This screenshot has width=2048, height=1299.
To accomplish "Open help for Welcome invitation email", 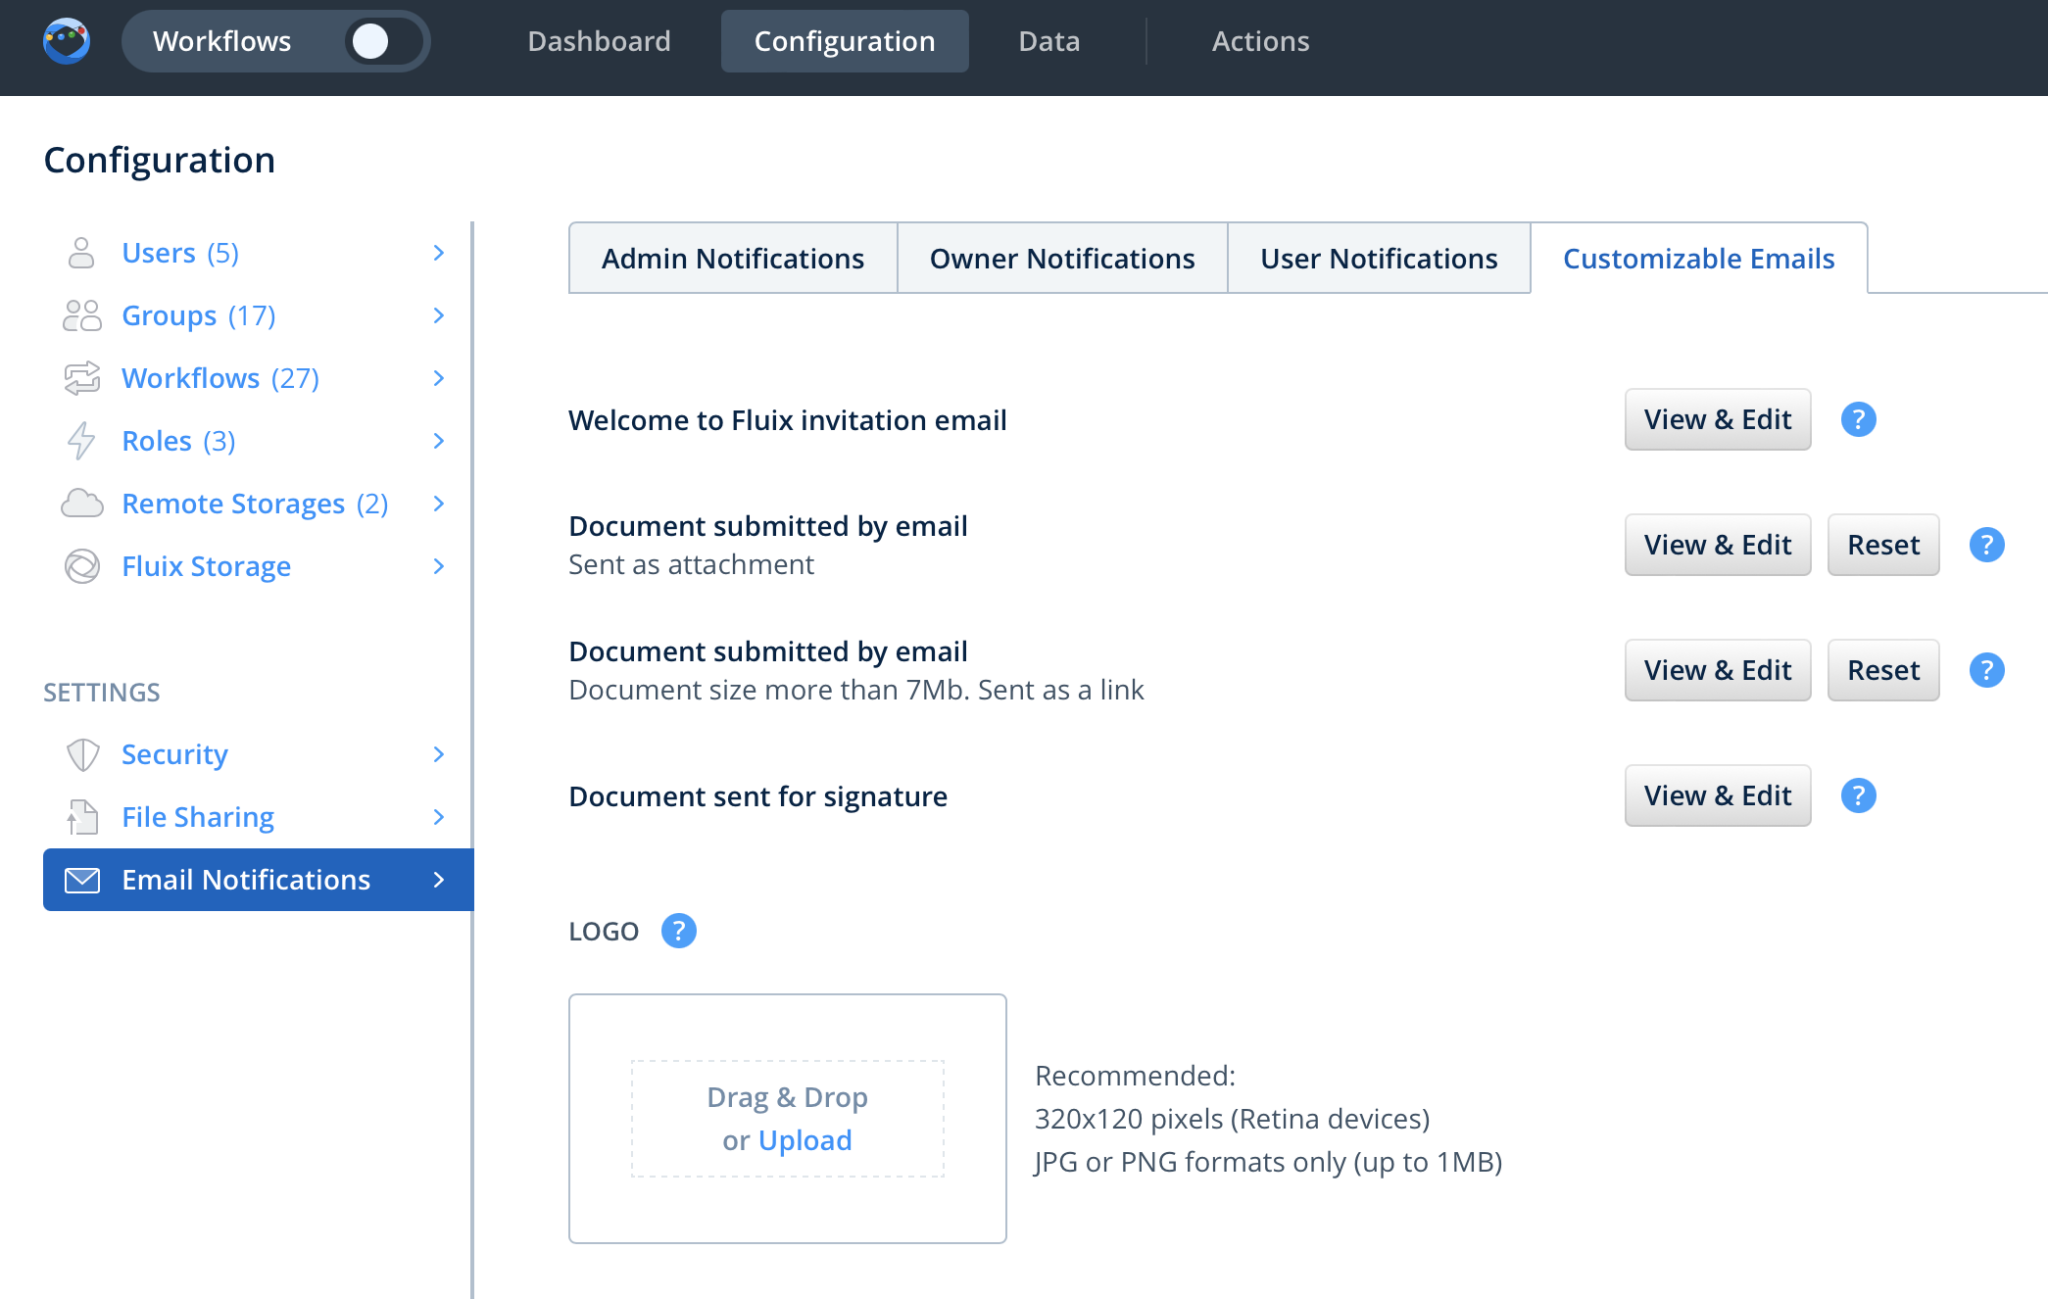I will 1857,419.
